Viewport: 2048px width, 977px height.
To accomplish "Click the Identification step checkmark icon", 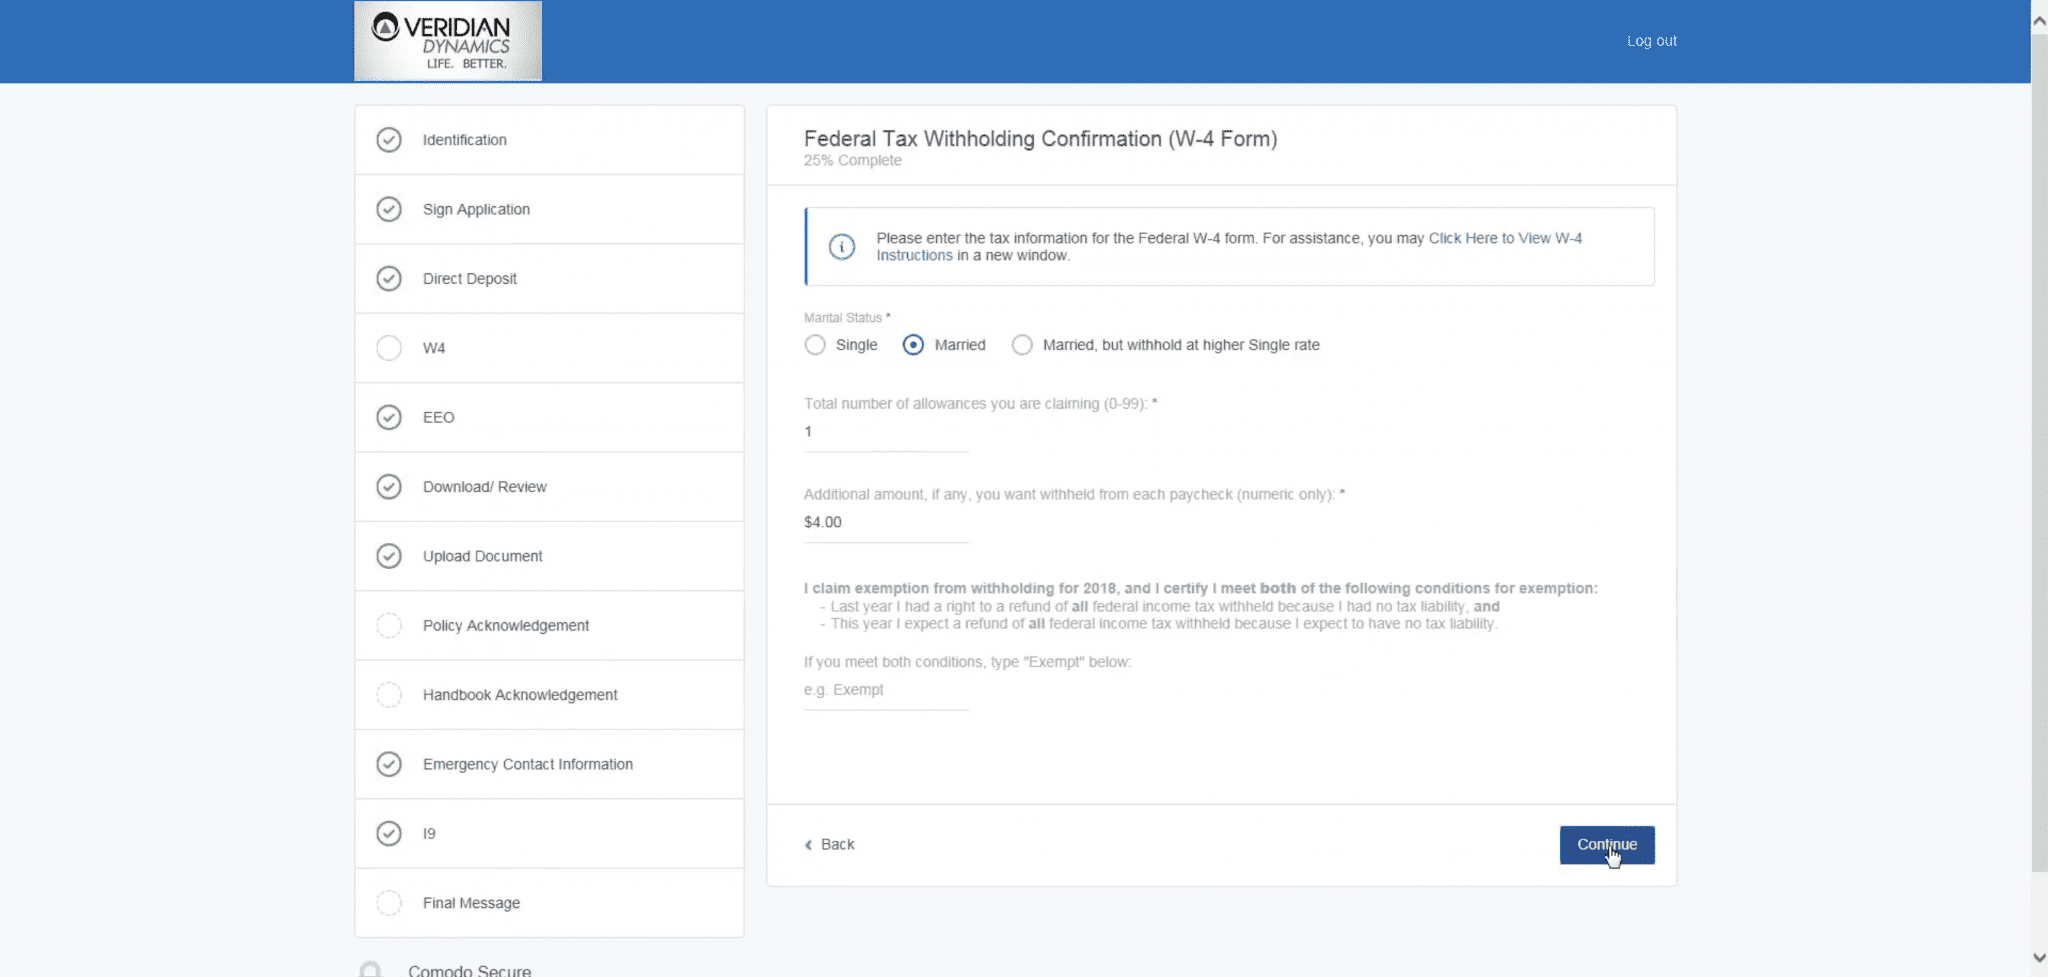I will (389, 140).
